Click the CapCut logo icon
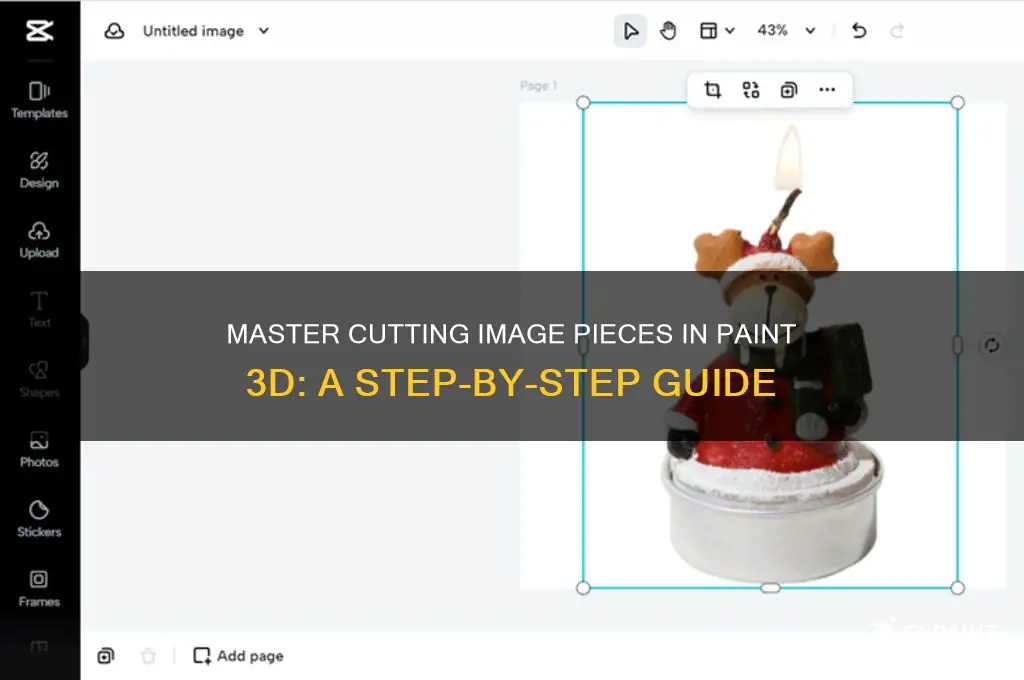The height and width of the screenshot is (680, 1024). click(39, 30)
